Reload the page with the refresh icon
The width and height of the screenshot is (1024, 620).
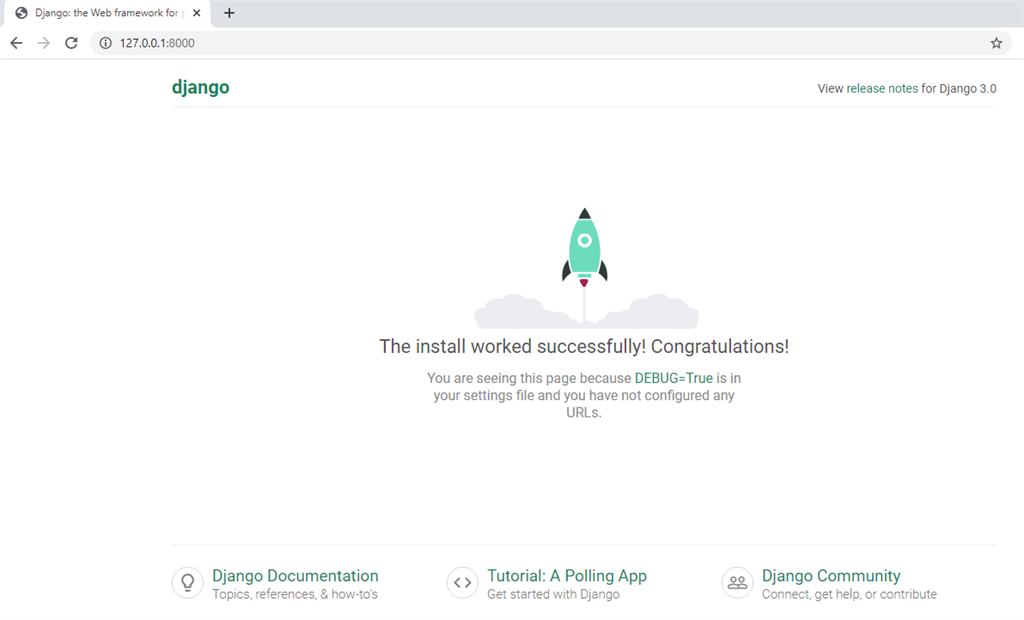(x=71, y=43)
